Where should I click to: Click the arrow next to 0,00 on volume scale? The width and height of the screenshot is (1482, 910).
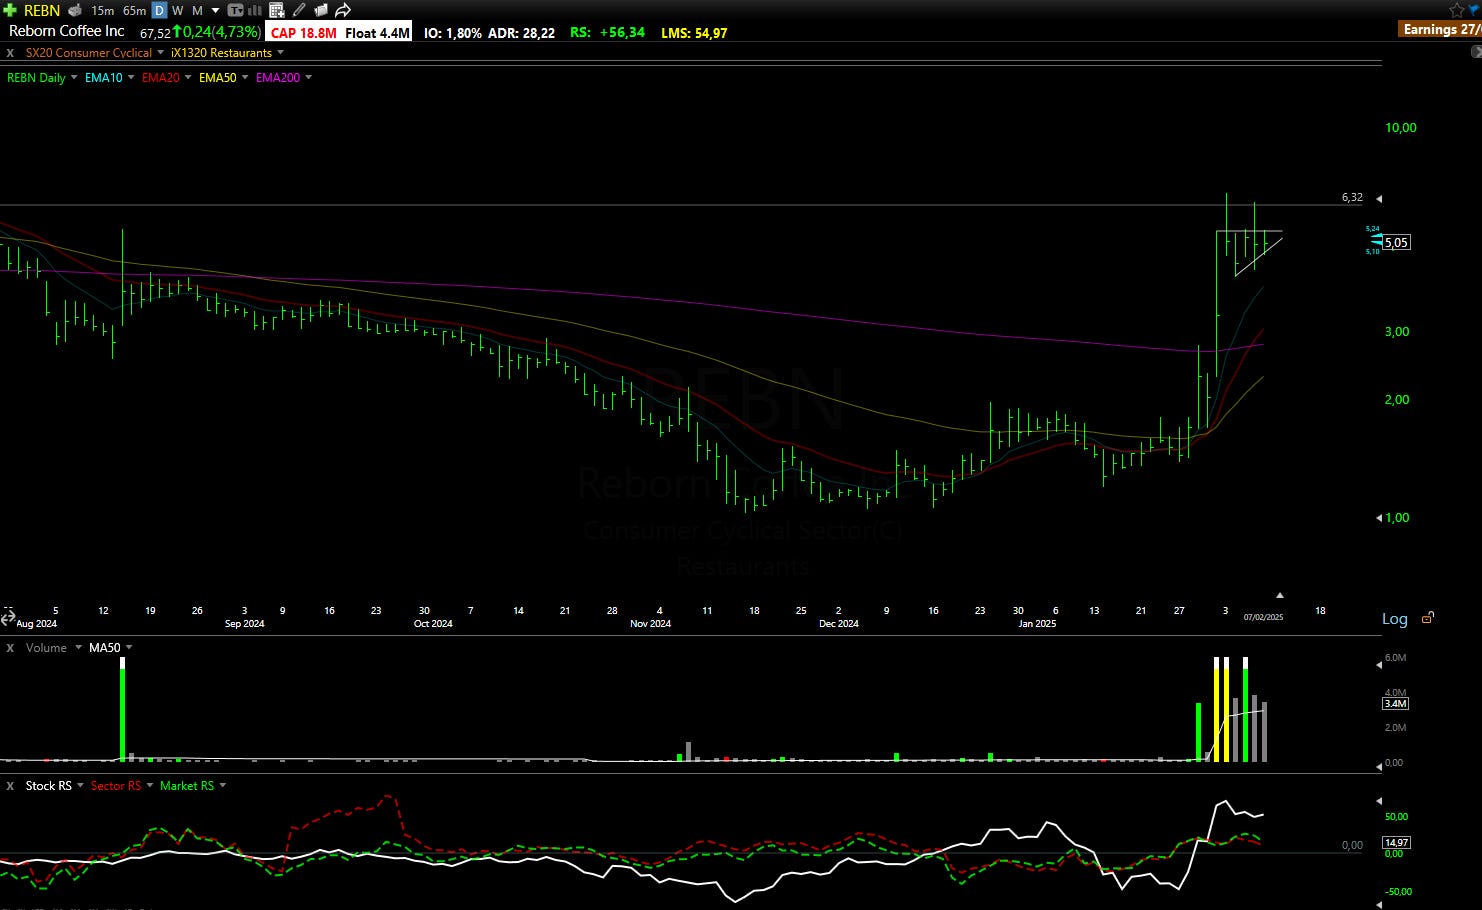pyautogui.click(x=1379, y=765)
